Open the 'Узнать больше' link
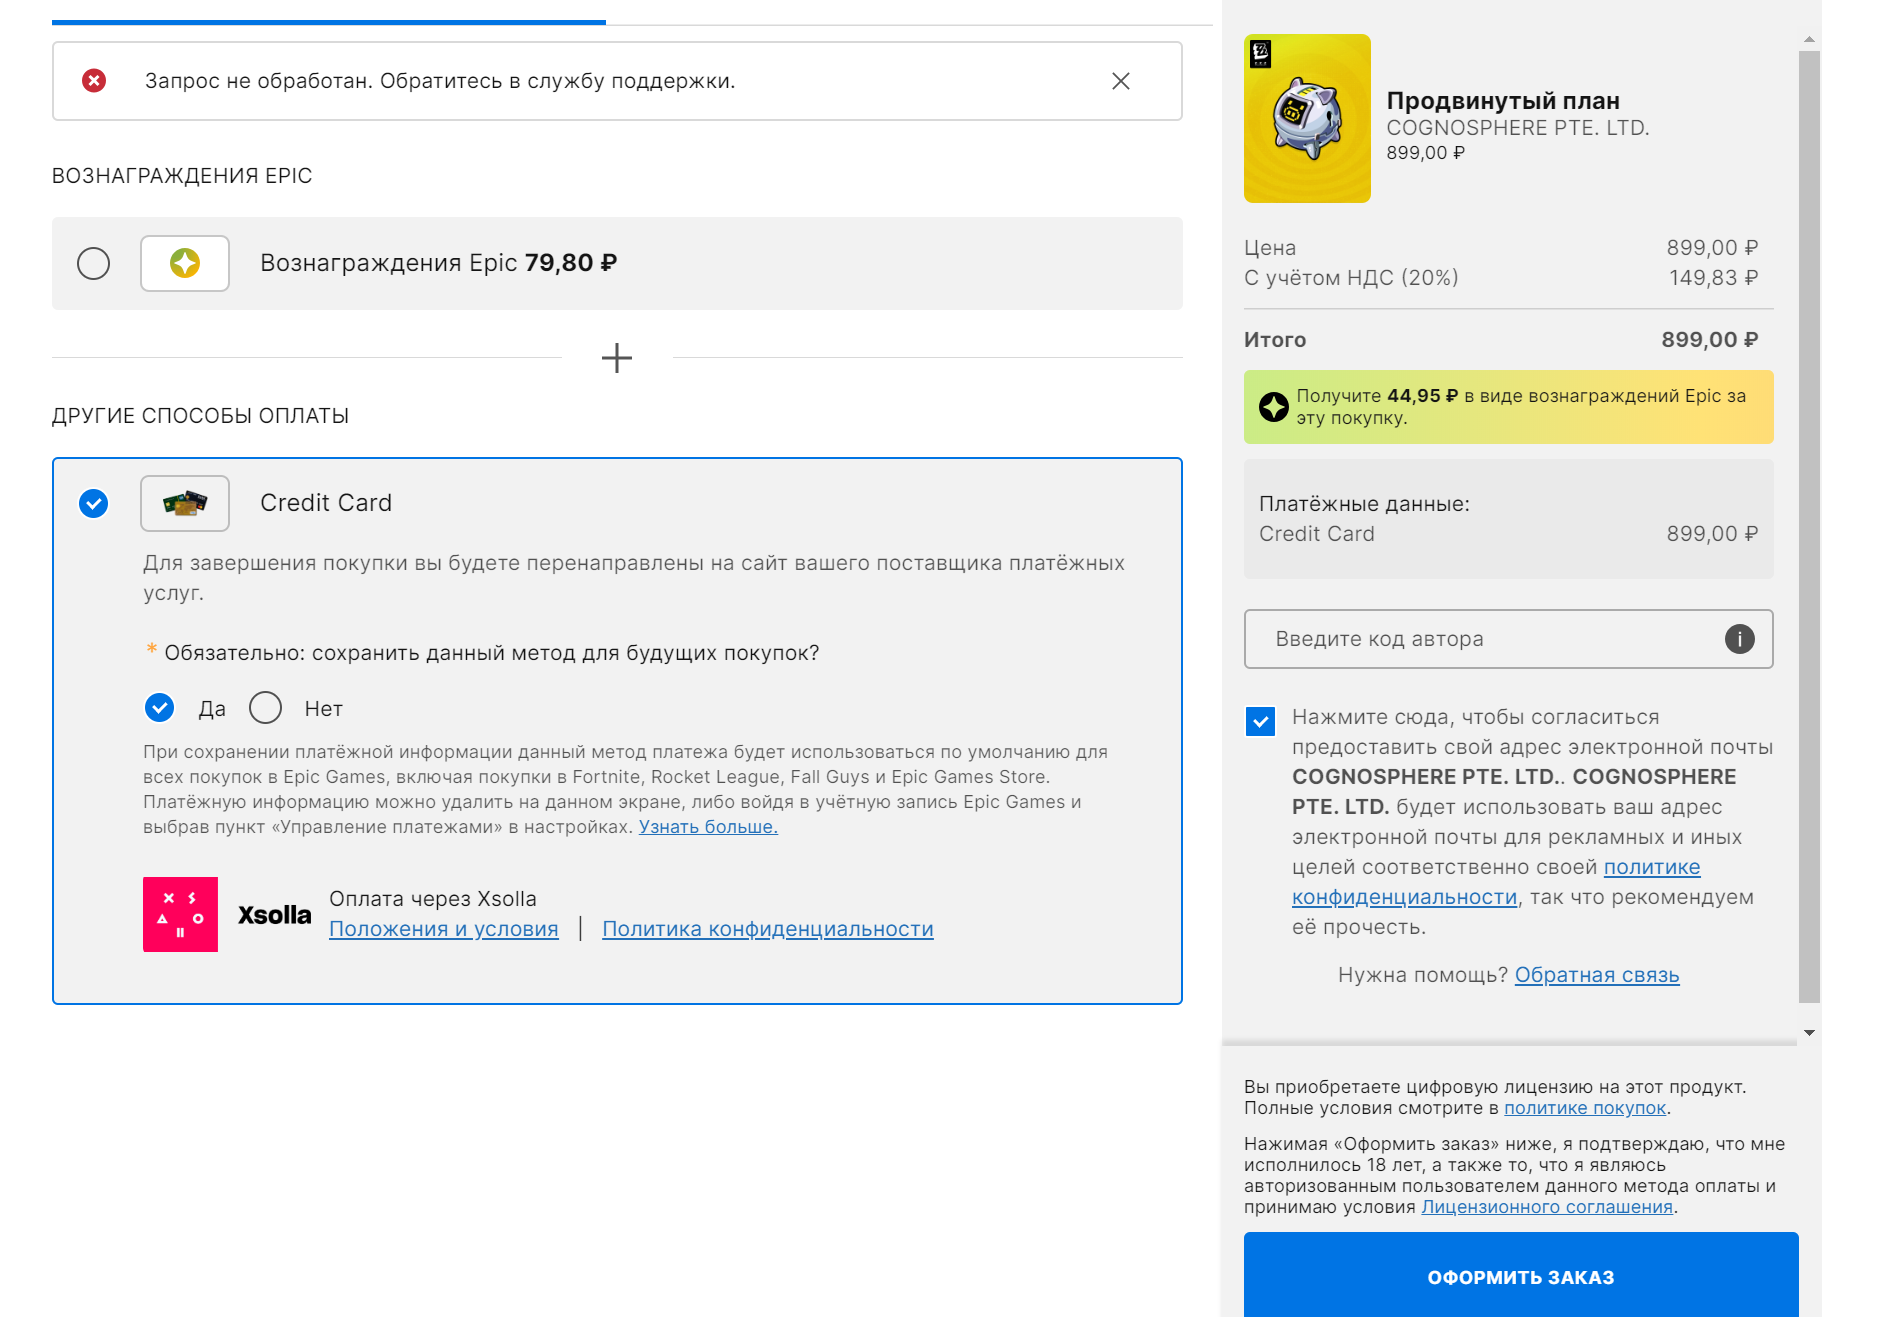This screenshot has height=1317, width=1899. coord(708,827)
